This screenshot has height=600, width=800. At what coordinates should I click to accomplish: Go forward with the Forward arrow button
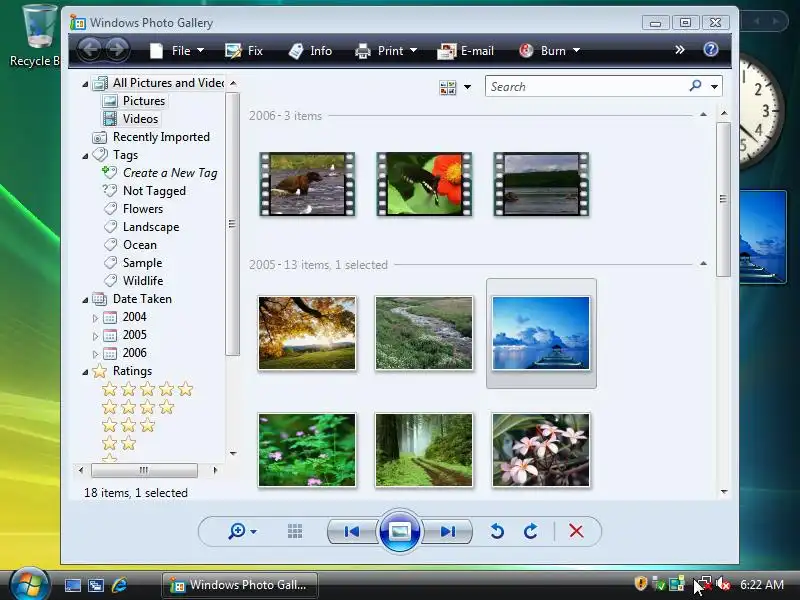[x=117, y=50]
